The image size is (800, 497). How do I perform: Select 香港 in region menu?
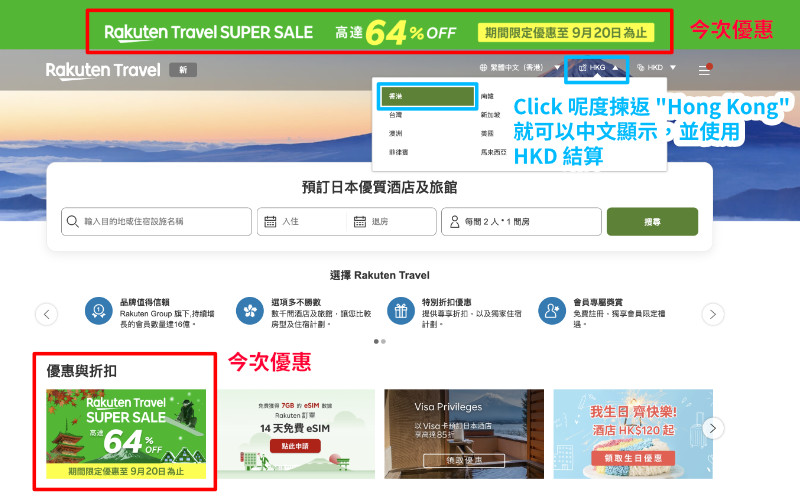click(x=428, y=96)
